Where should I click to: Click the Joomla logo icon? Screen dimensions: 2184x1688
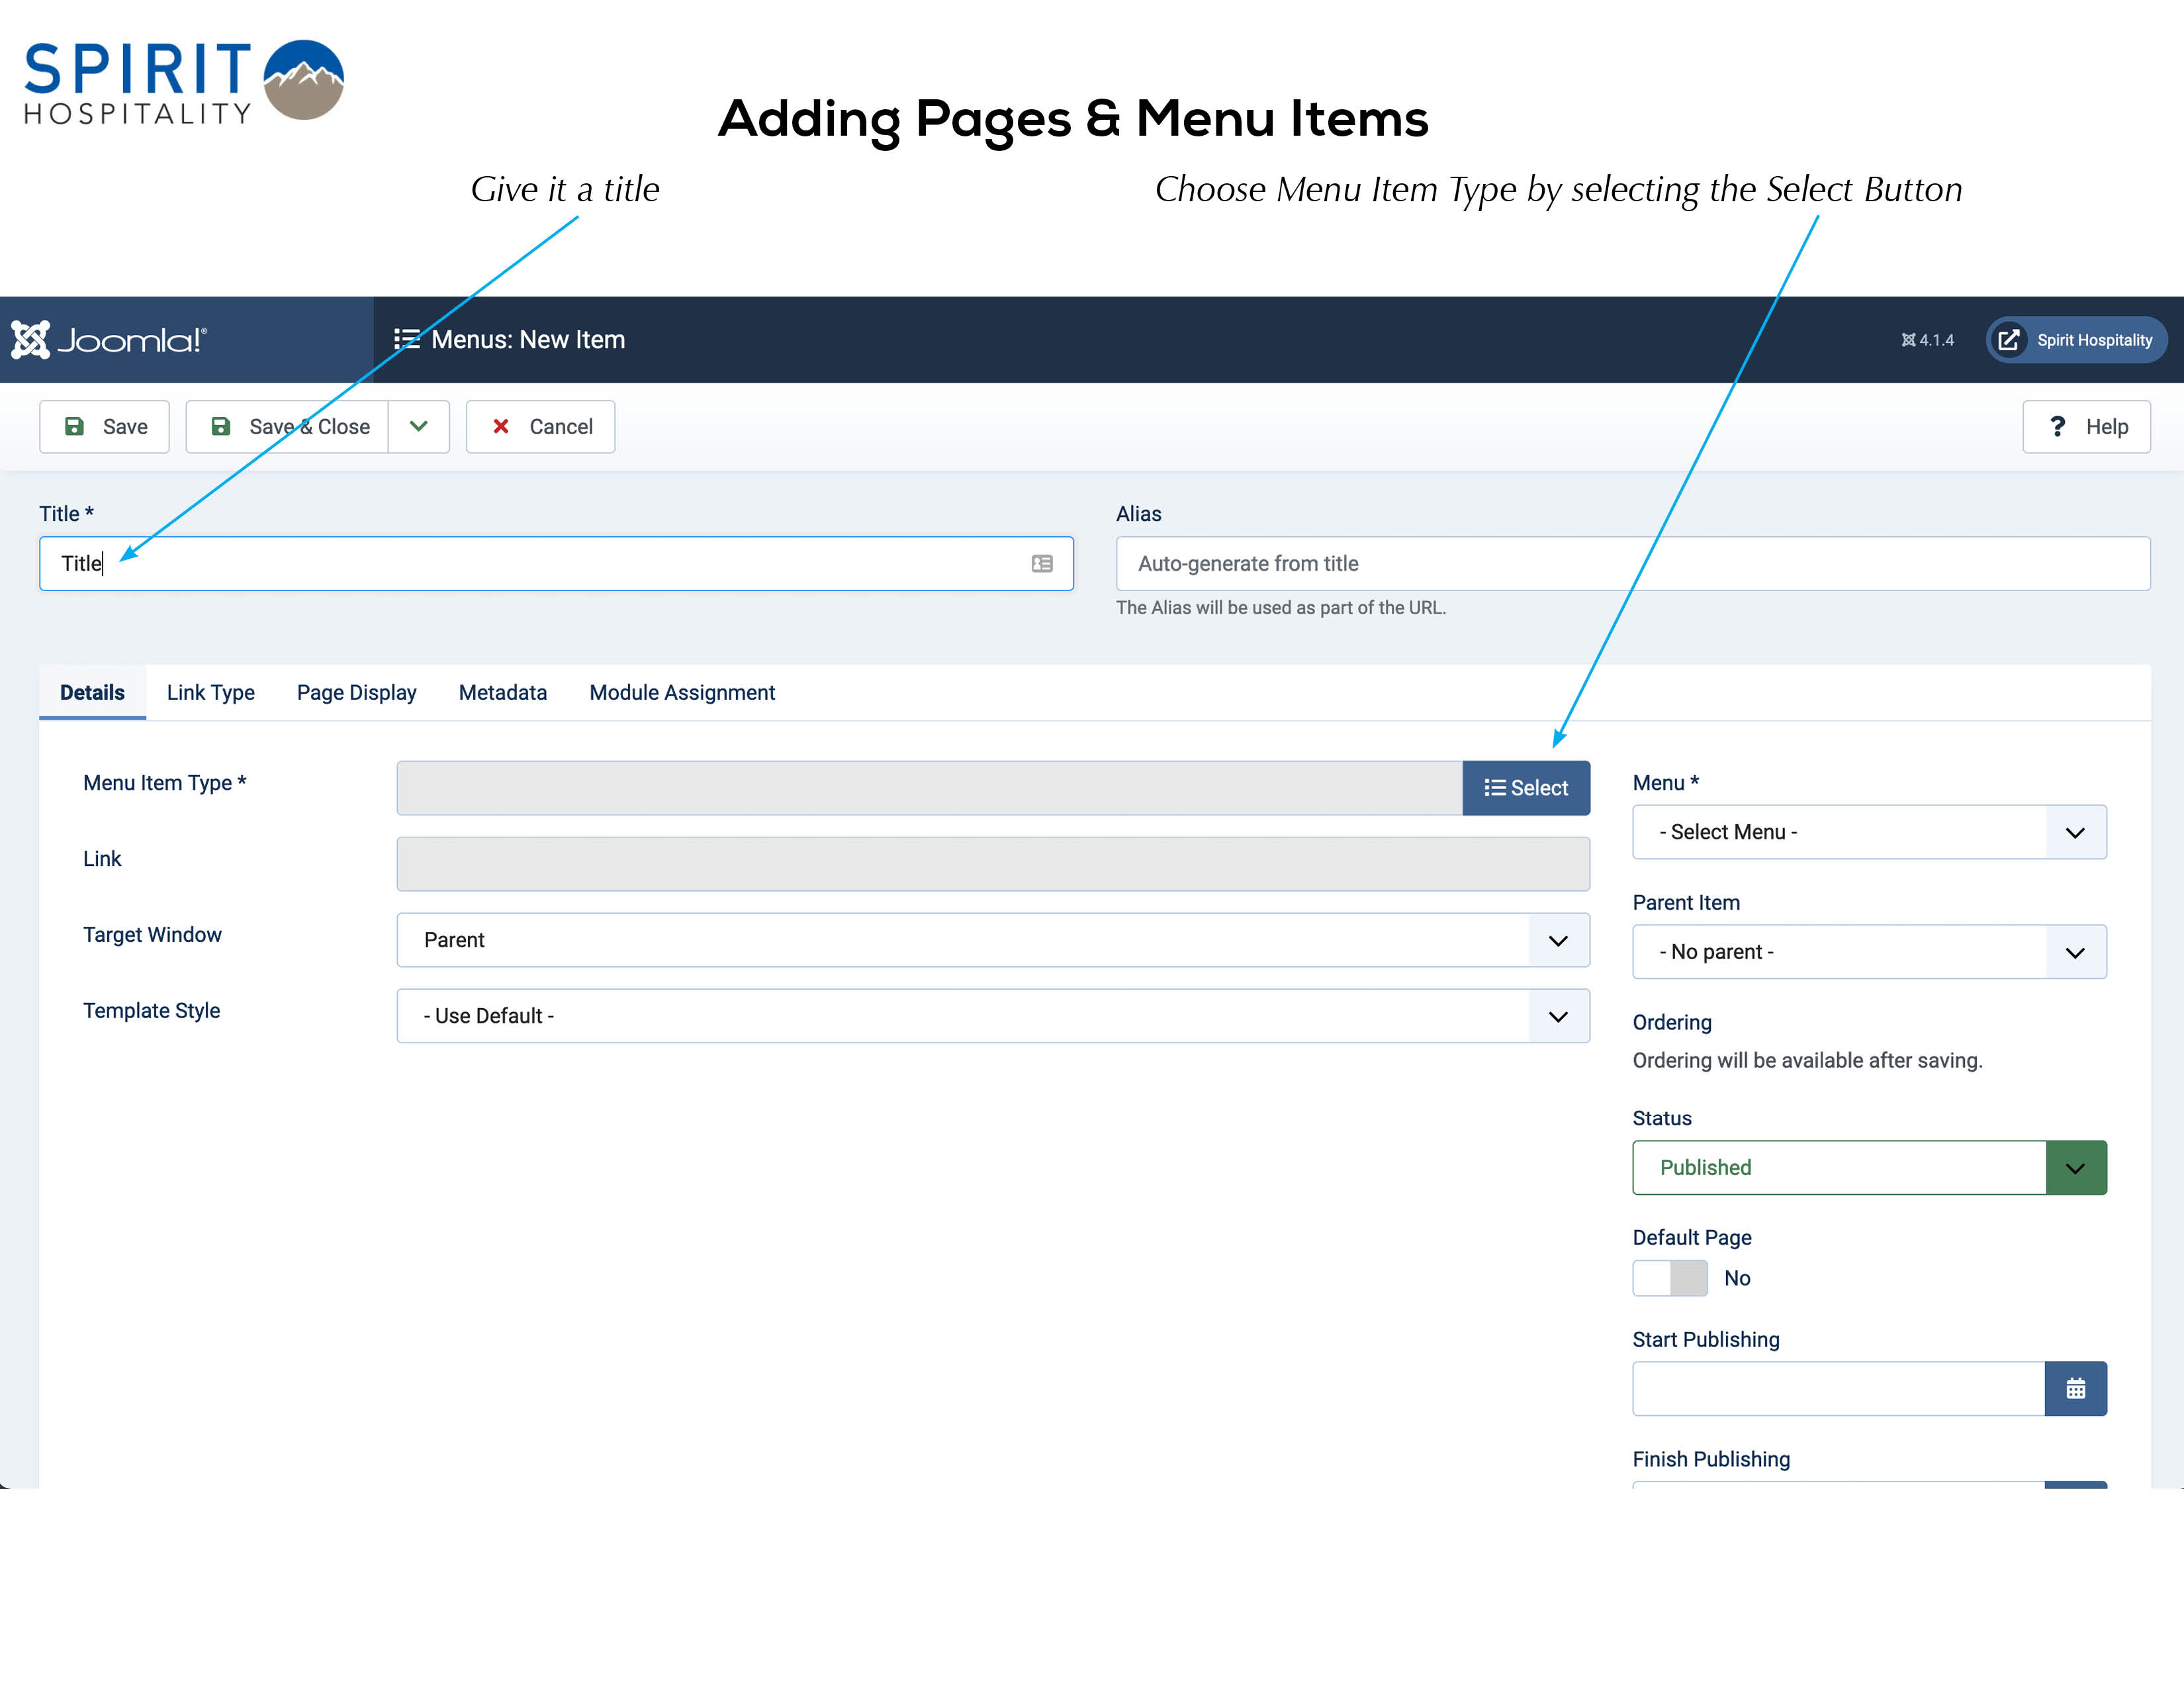(30, 340)
